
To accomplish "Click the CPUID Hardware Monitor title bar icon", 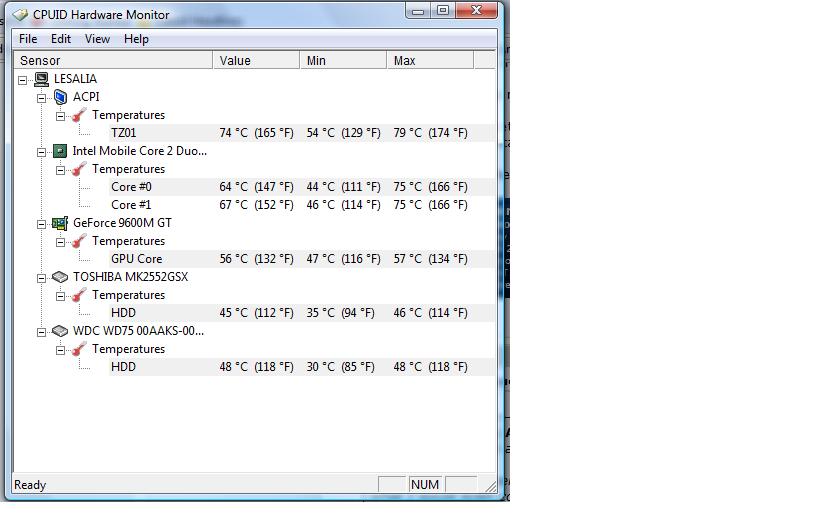I will (20, 14).
